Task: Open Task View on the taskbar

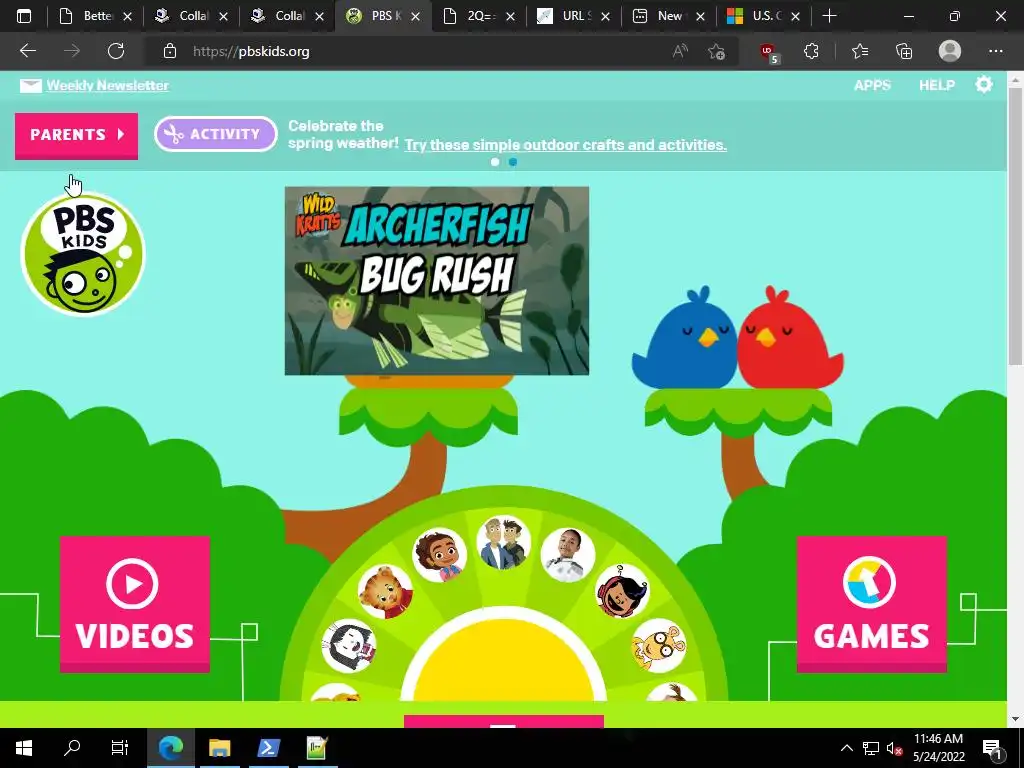Action: (x=120, y=748)
